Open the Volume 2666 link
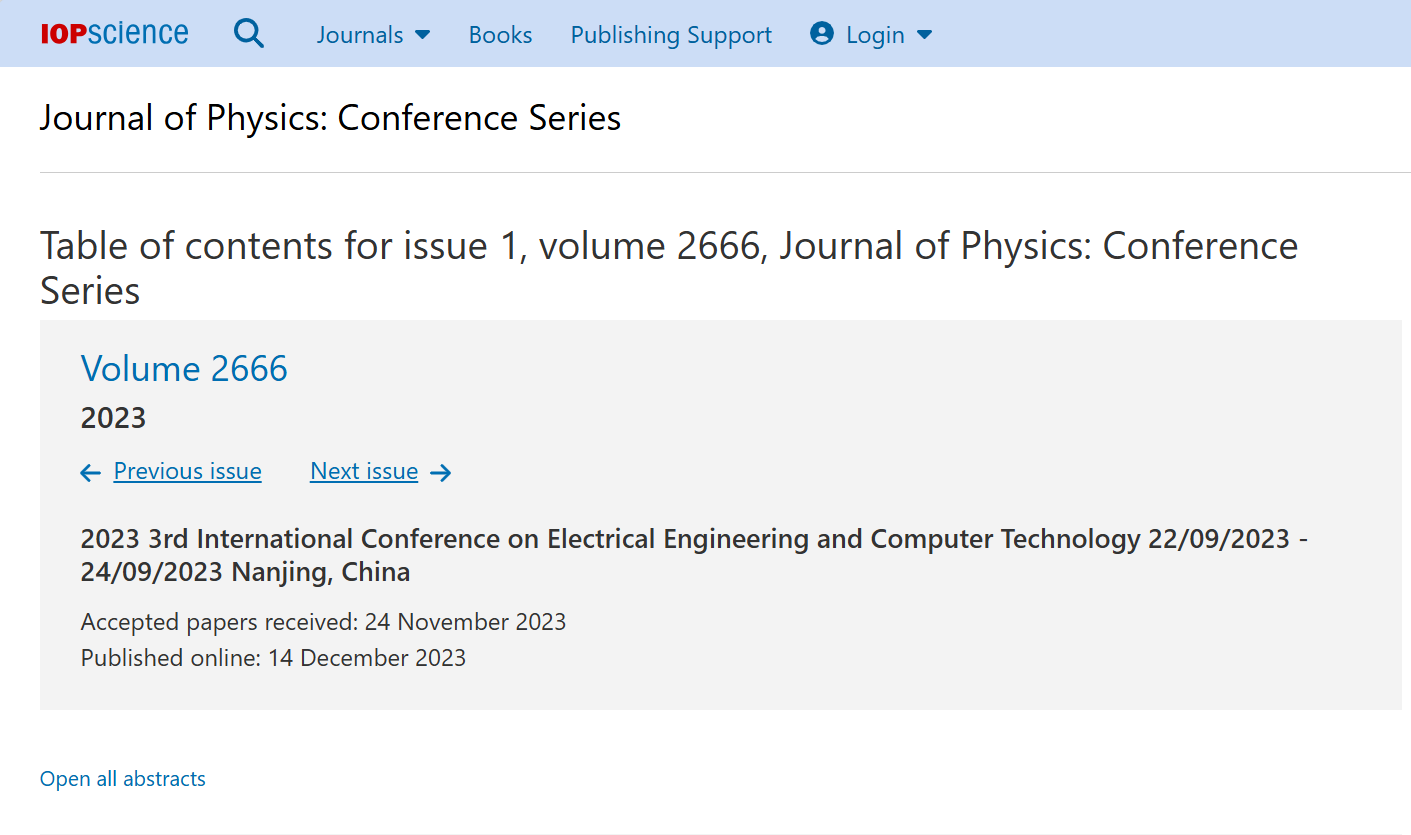 184,369
